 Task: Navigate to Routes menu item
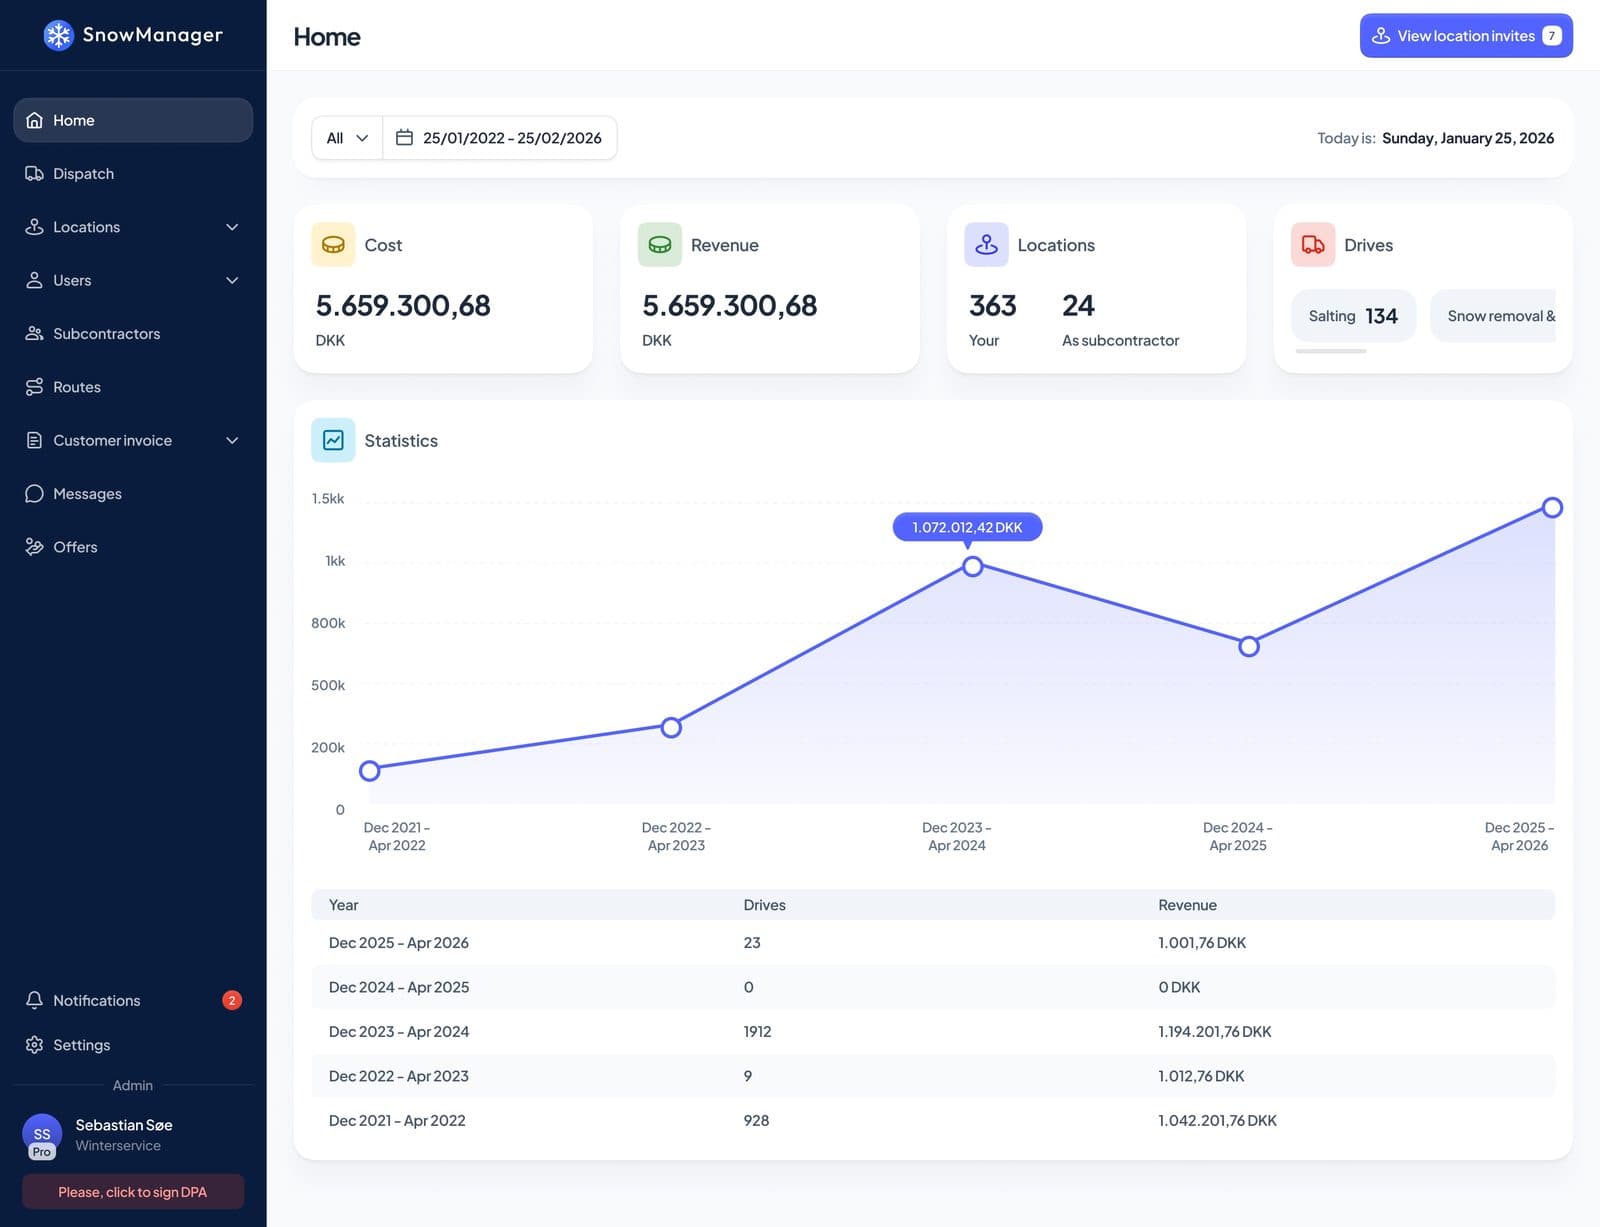click(x=133, y=387)
